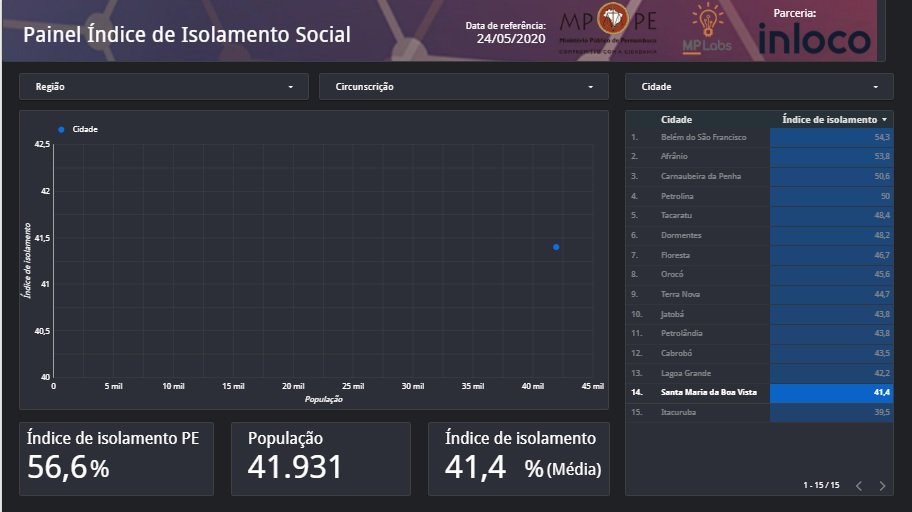
Task: Open the Cidade dropdown filter
Action: [758, 87]
